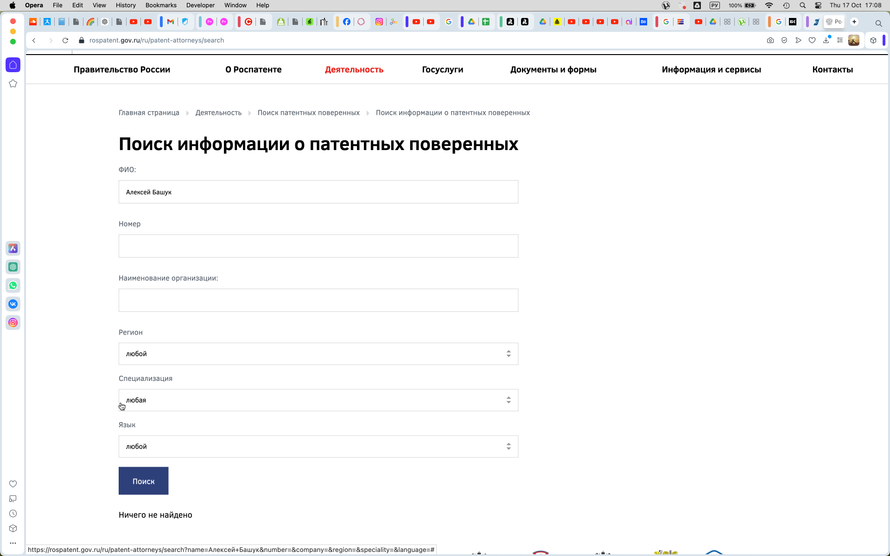Open sidebar three-dots settings

pyautogui.click(x=13, y=543)
